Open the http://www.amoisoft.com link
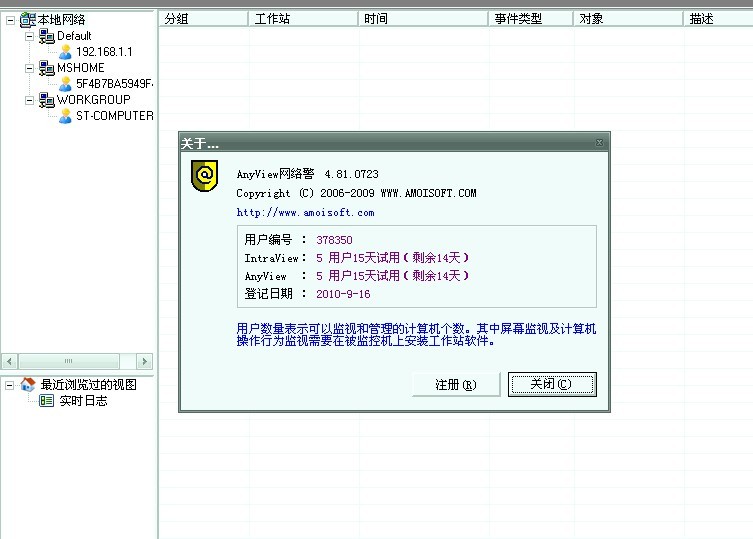 305,212
